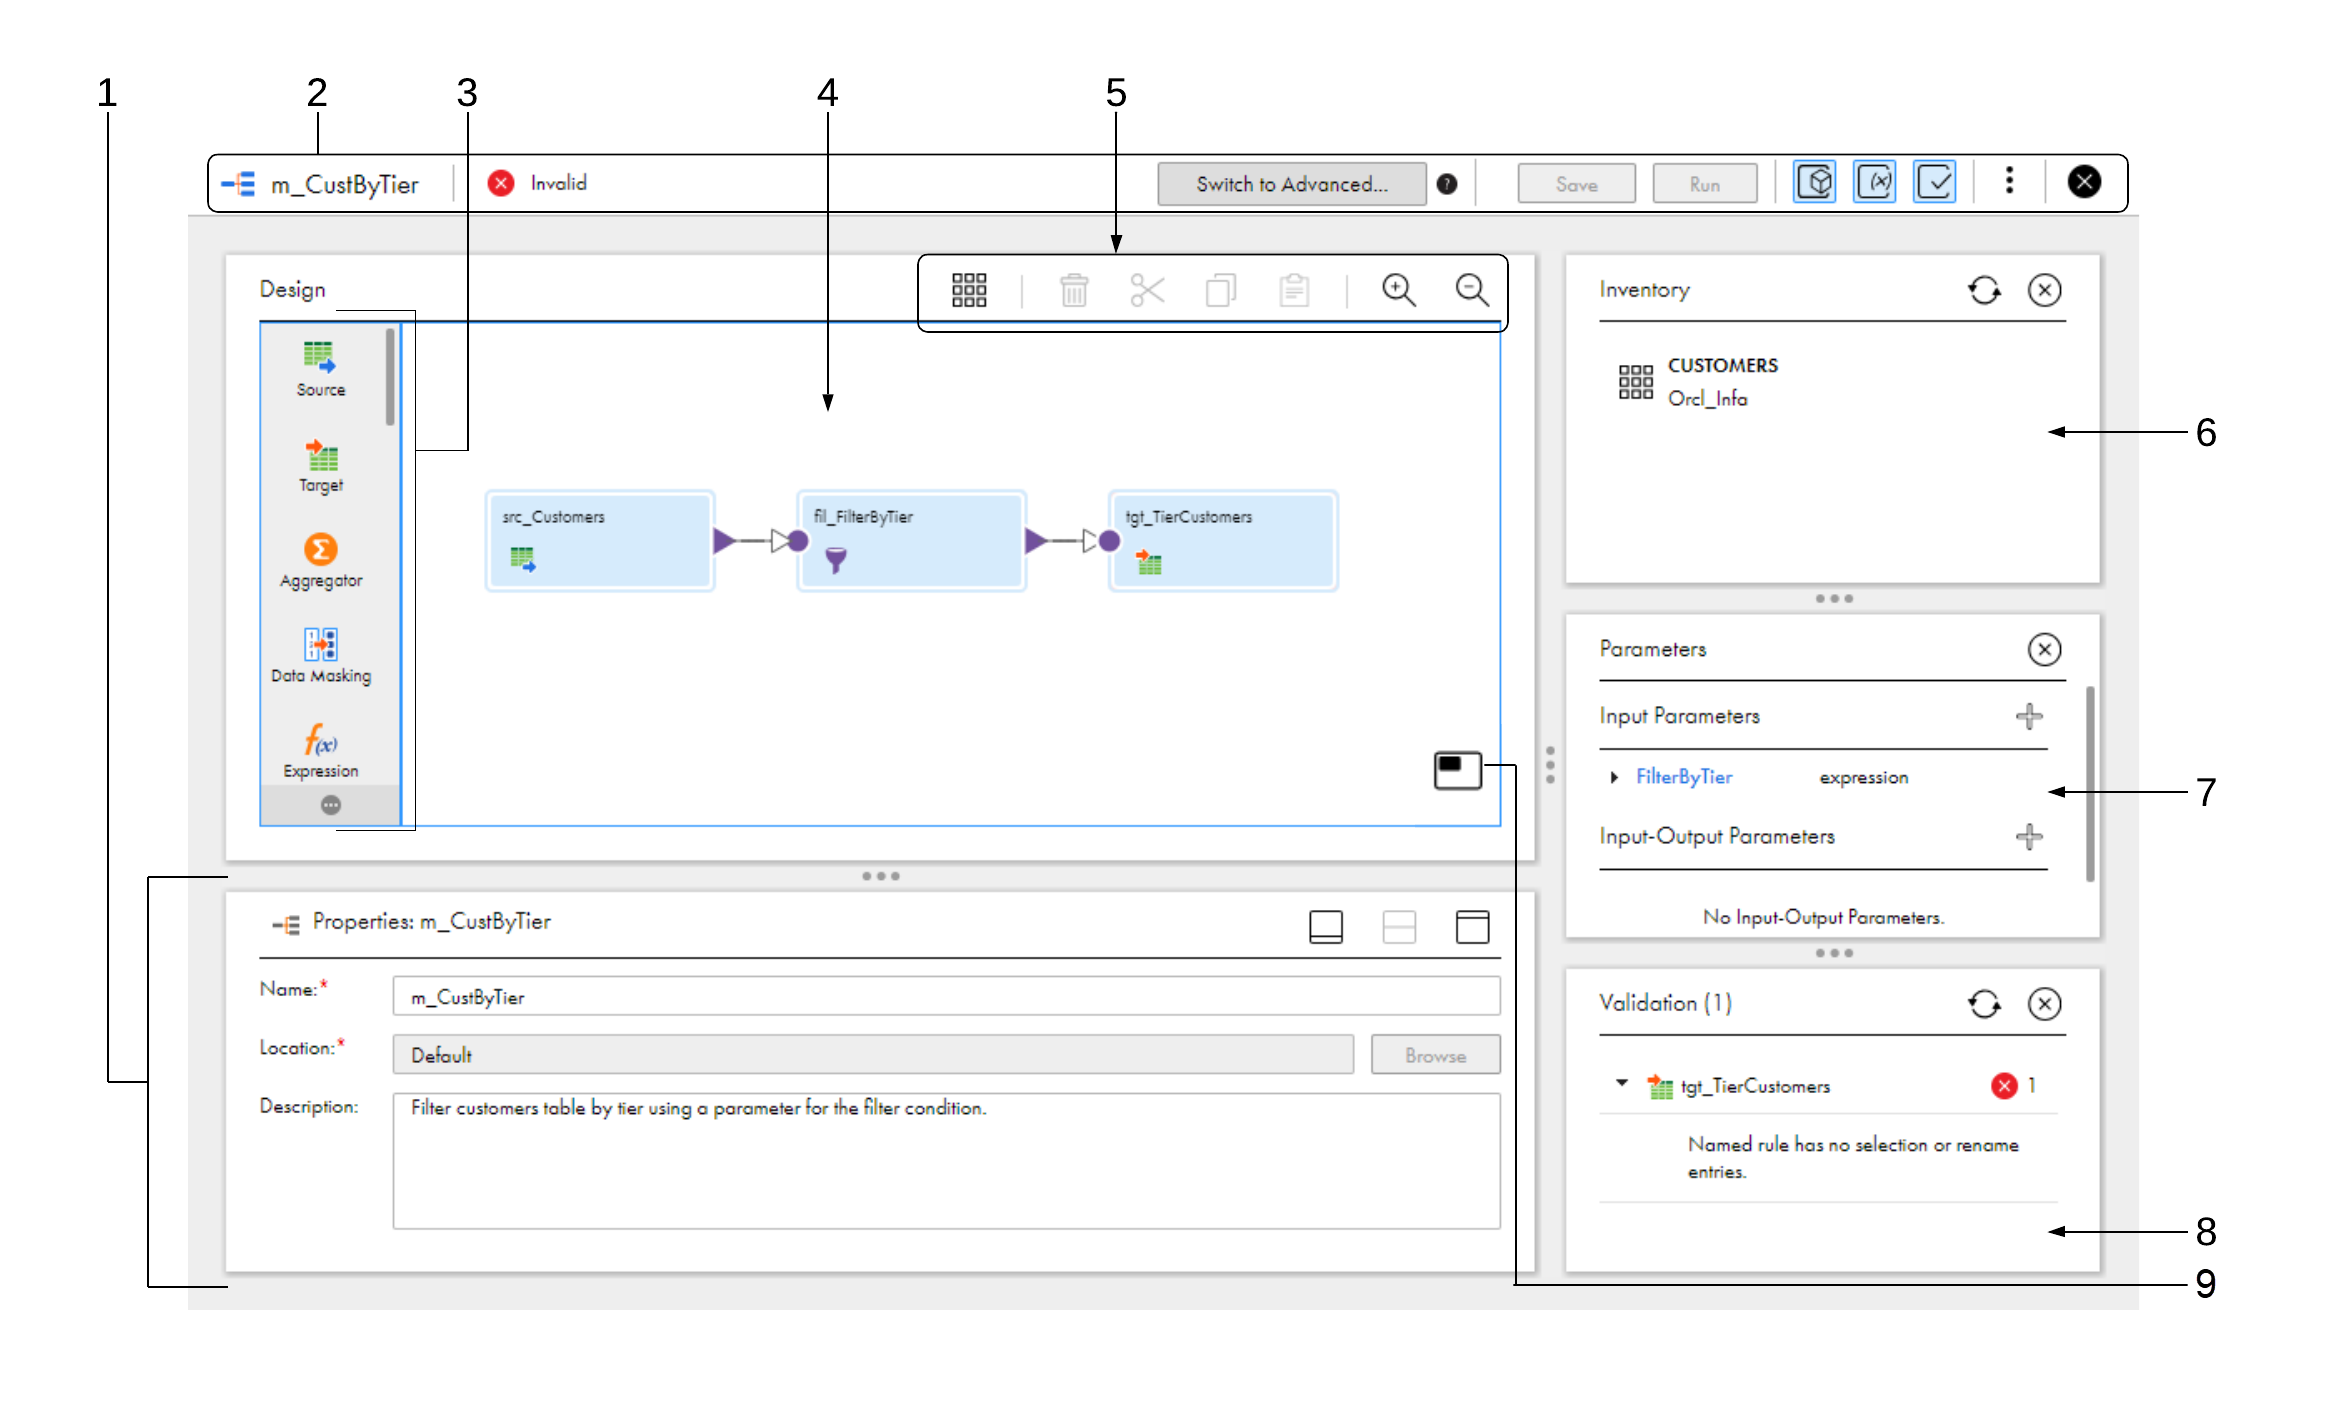This screenshot has width=2340, height=1412.
Task: Open help icon next to Switch to Advanced
Action: coord(1447,184)
